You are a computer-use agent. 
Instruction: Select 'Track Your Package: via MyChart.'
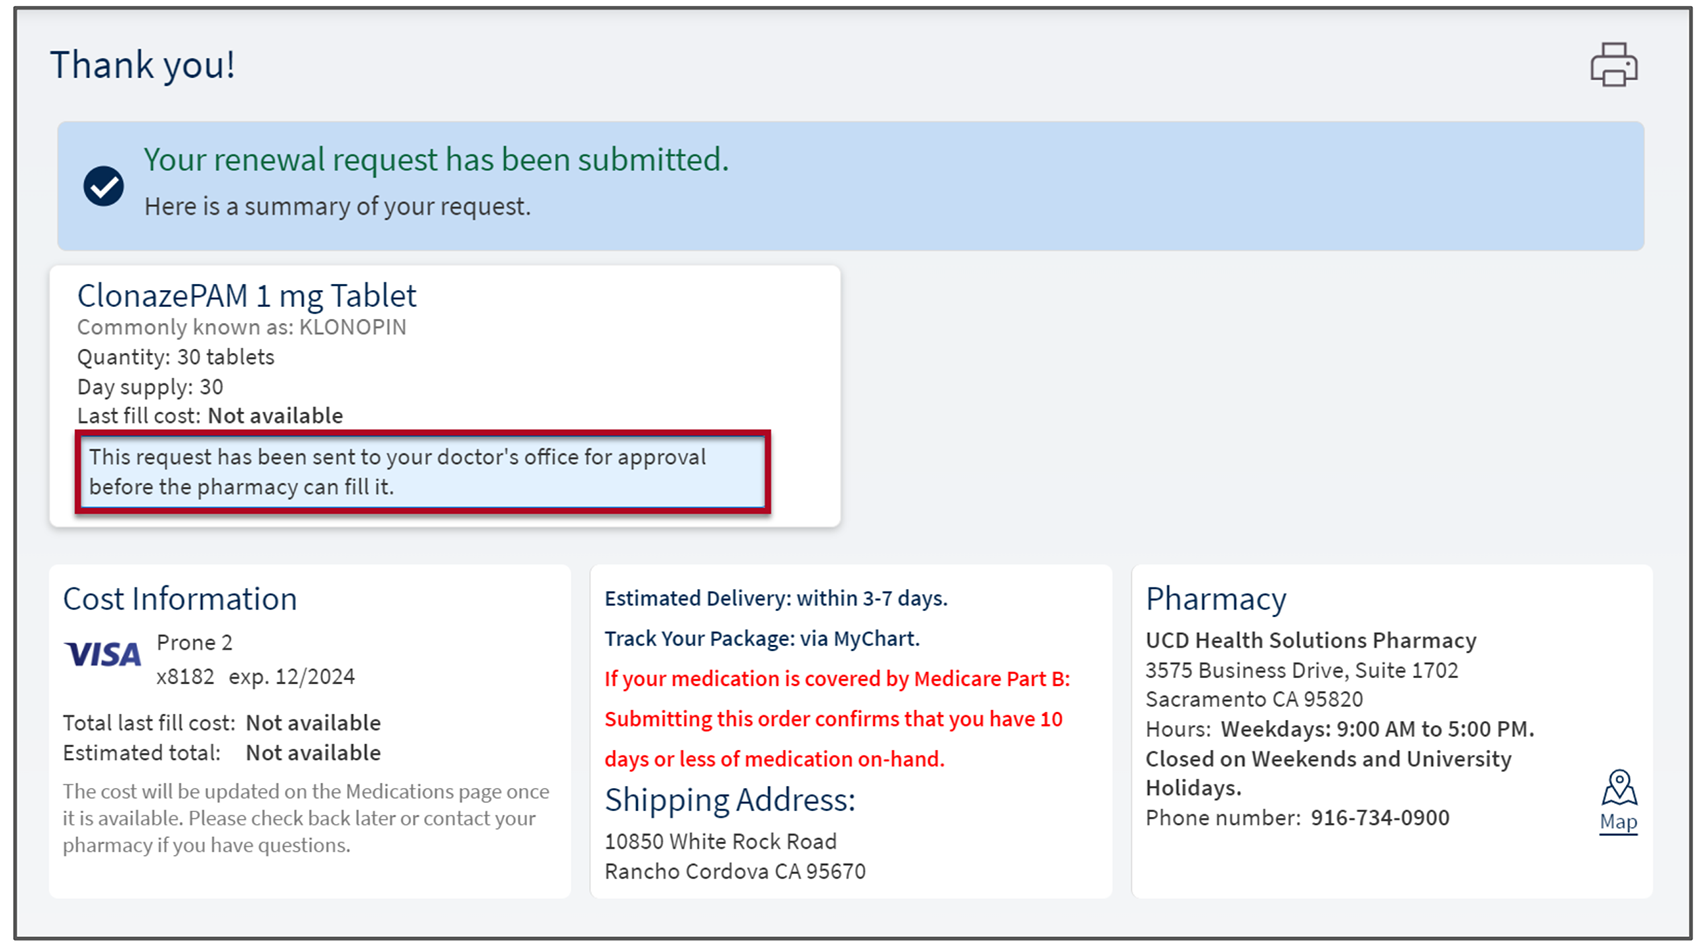click(x=762, y=639)
